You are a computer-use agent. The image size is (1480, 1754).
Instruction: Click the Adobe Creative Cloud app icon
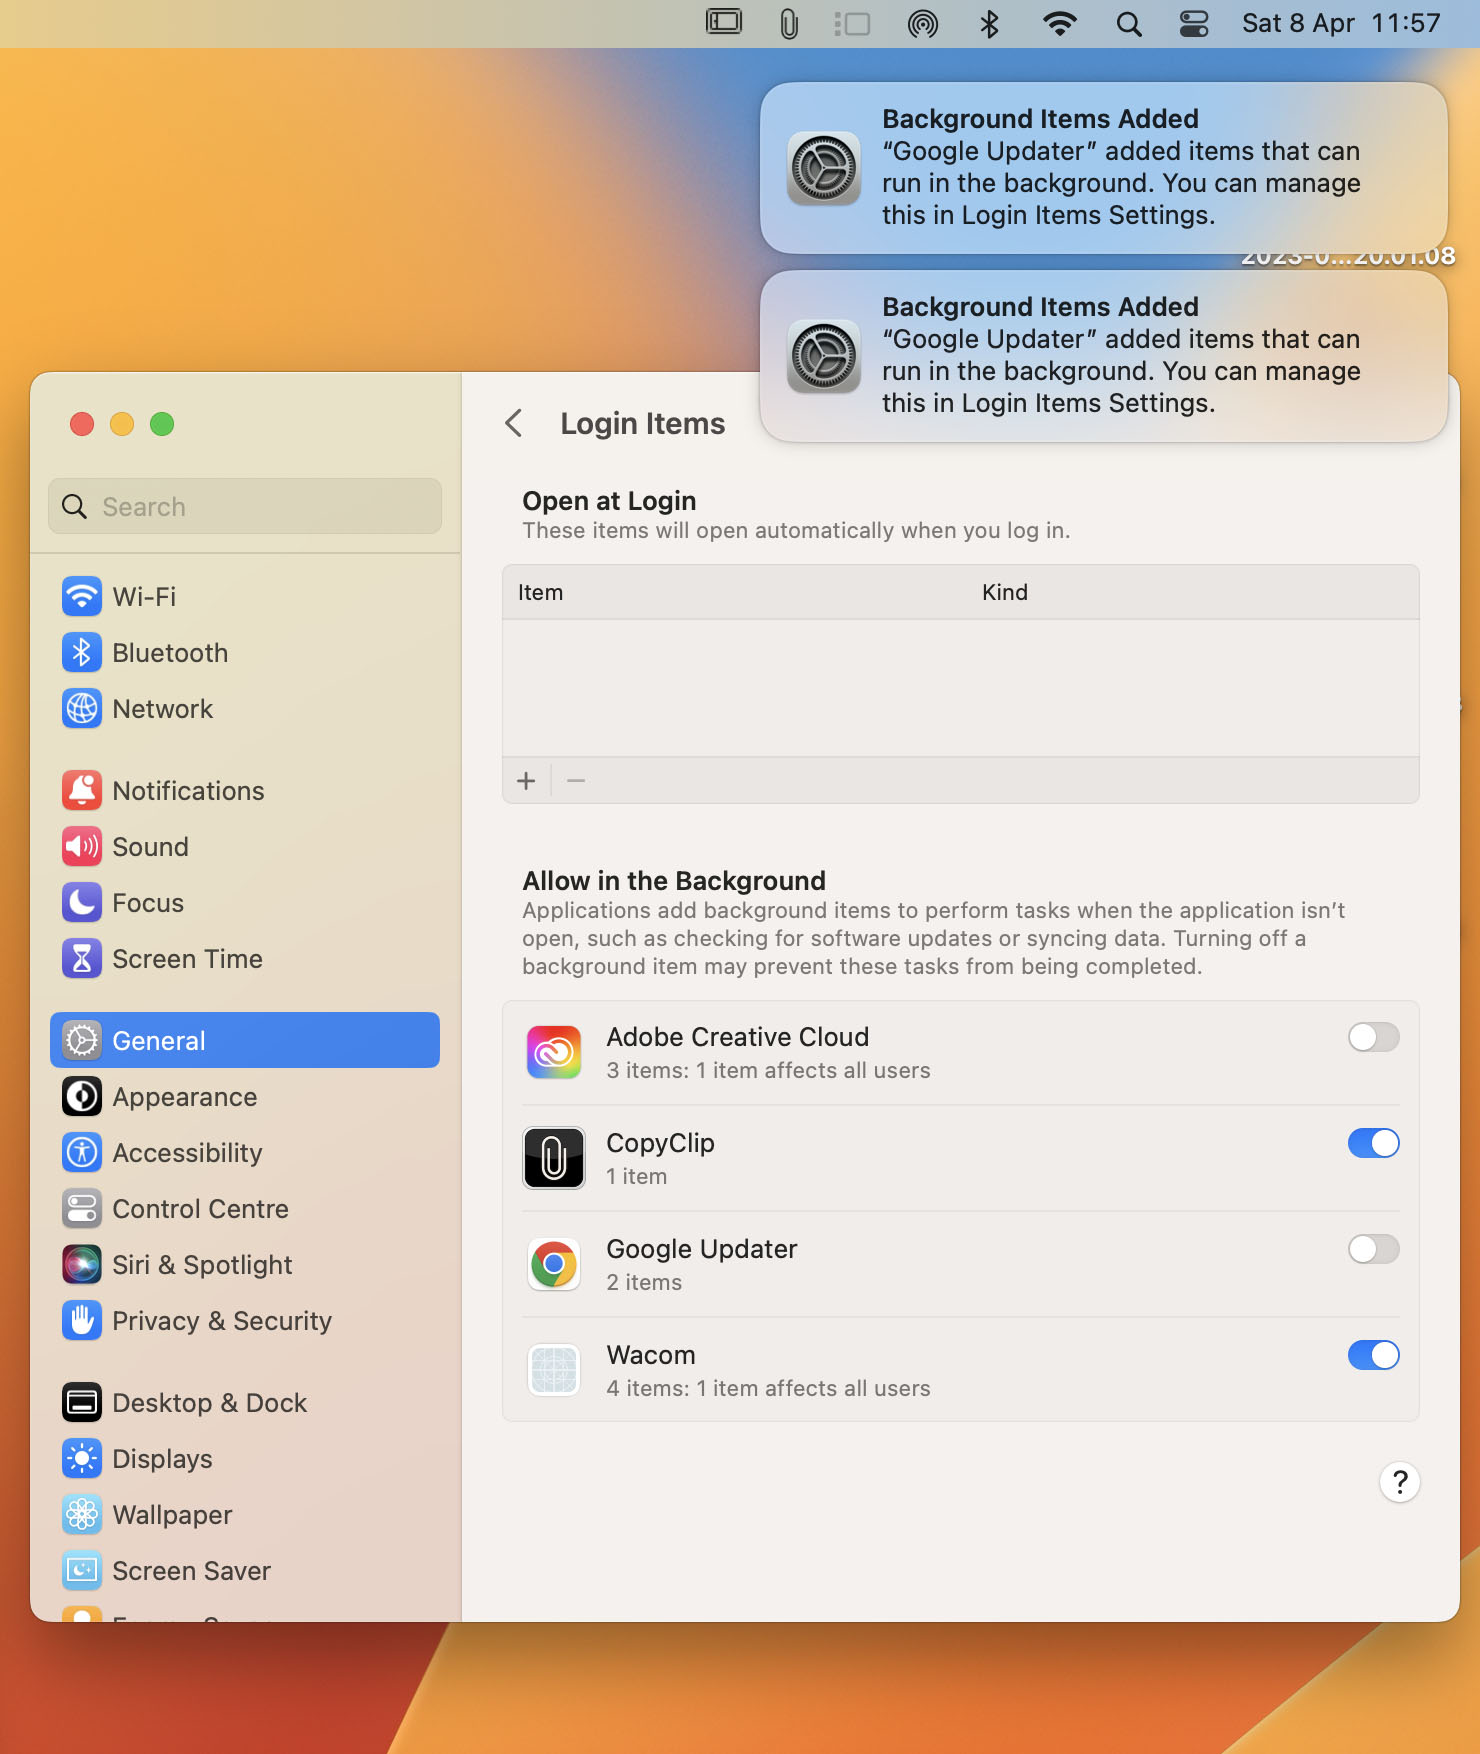(x=554, y=1053)
